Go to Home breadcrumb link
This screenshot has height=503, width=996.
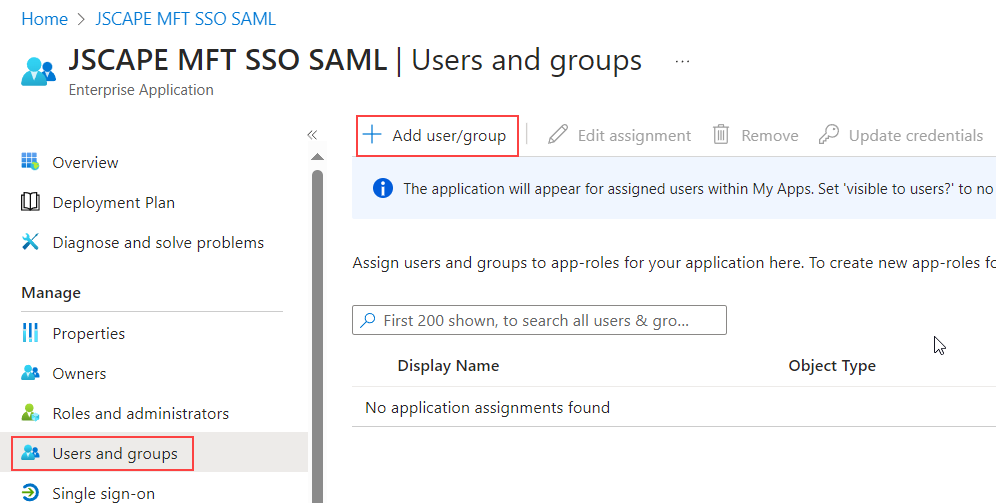click(x=44, y=19)
